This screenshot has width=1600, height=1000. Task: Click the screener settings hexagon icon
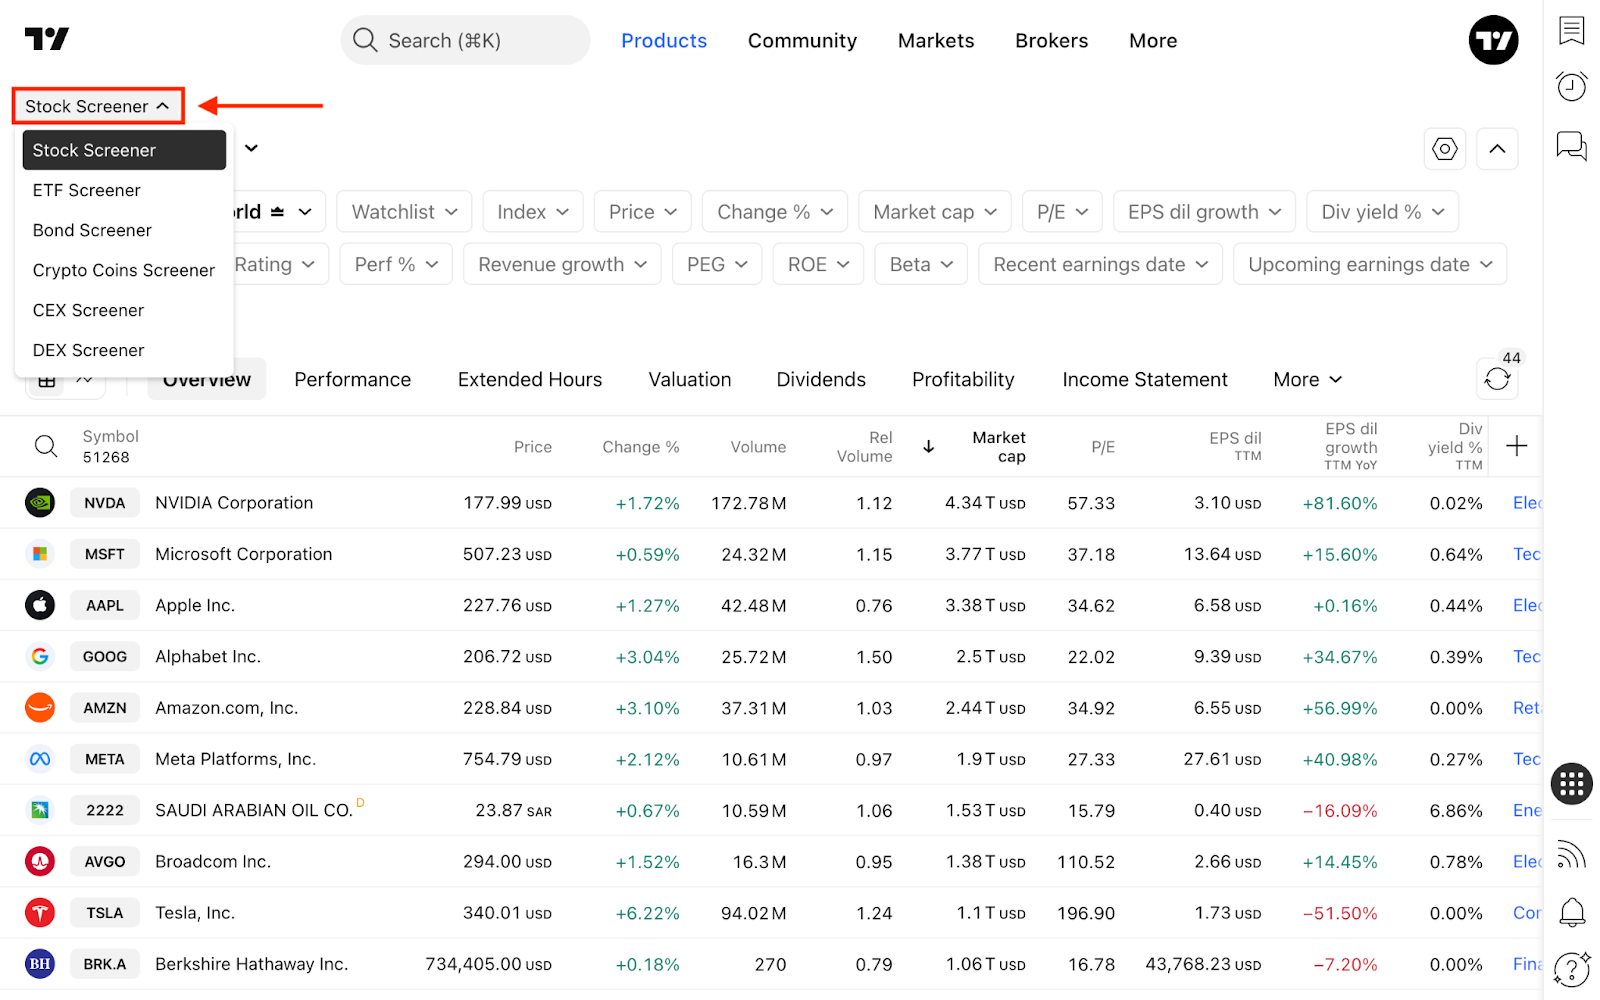pyautogui.click(x=1445, y=149)
